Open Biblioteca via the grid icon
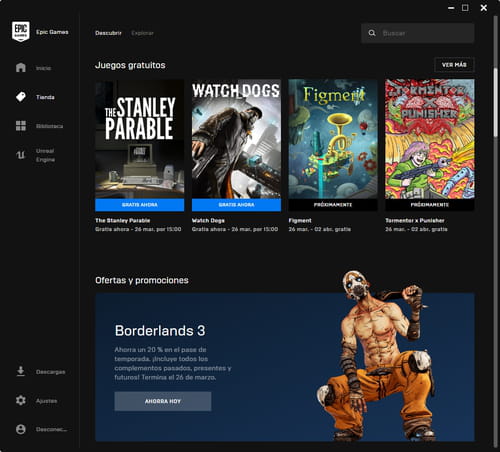Image resolution: width=500 pixels, height=452 pixels. pos(21,126)
